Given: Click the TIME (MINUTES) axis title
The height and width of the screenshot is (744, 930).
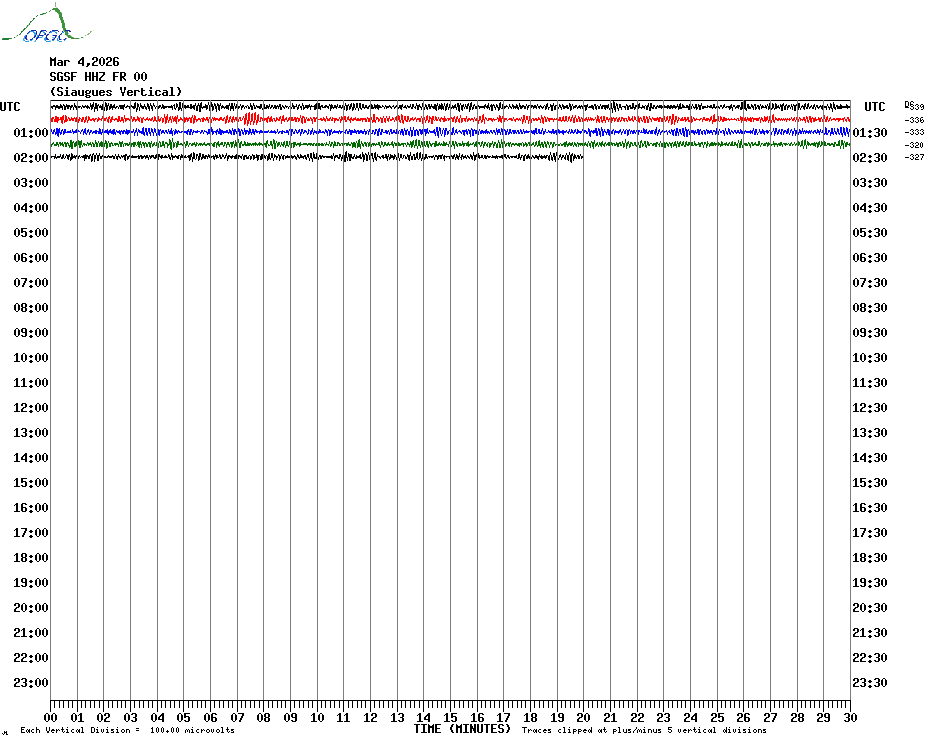Looking at the screenshot, I should tap(462, 729).
